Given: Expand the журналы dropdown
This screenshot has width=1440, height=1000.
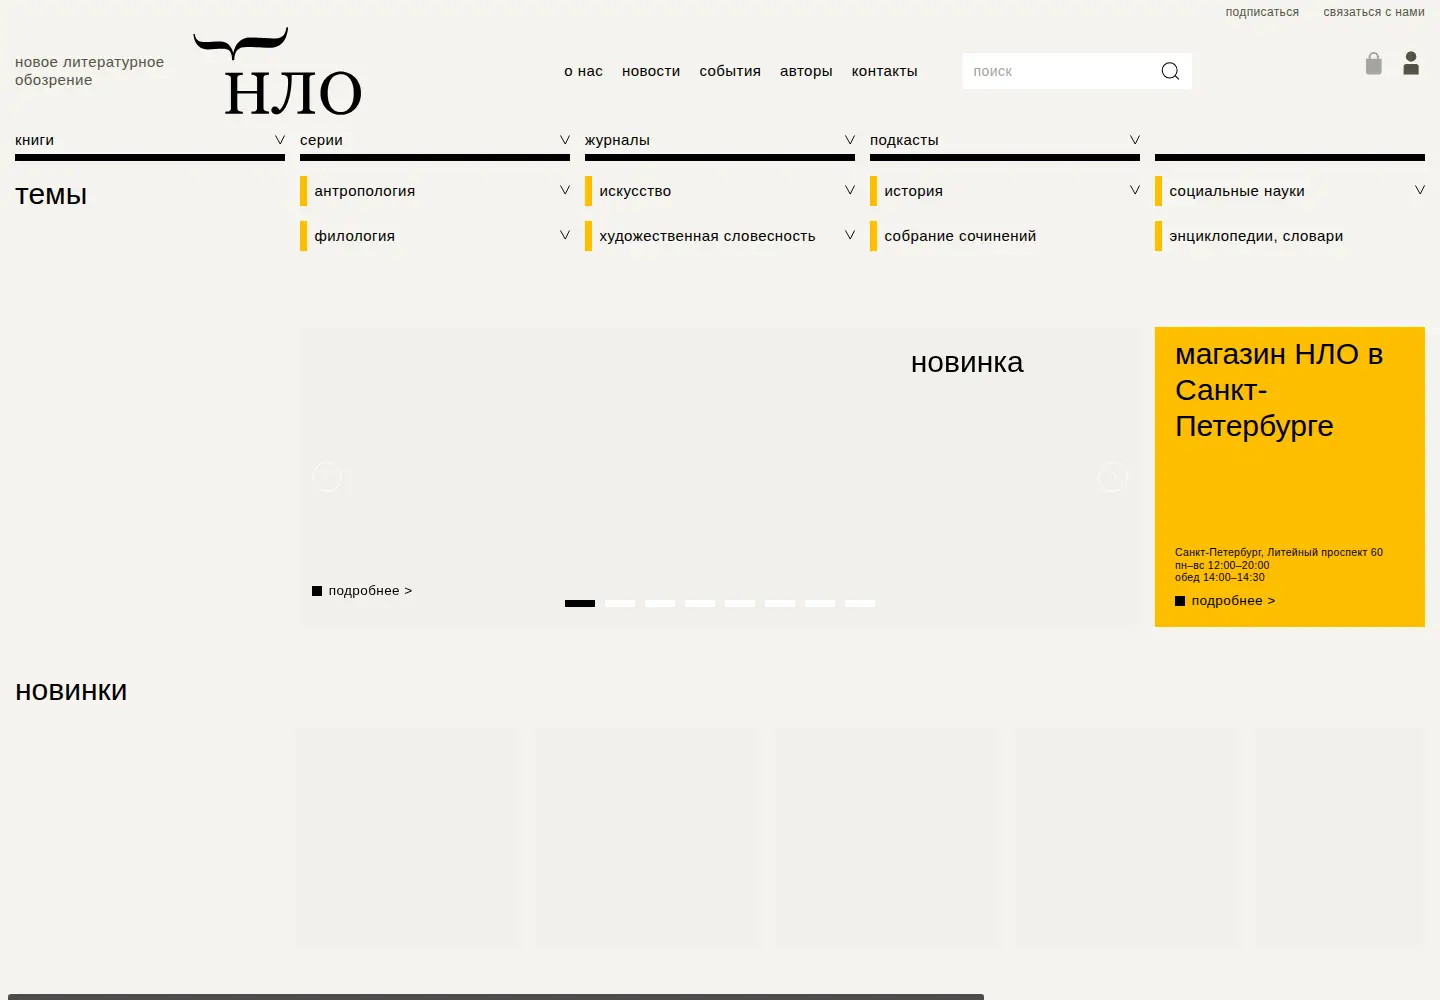Looking at the screenshot, I should (x=850, y=140).
